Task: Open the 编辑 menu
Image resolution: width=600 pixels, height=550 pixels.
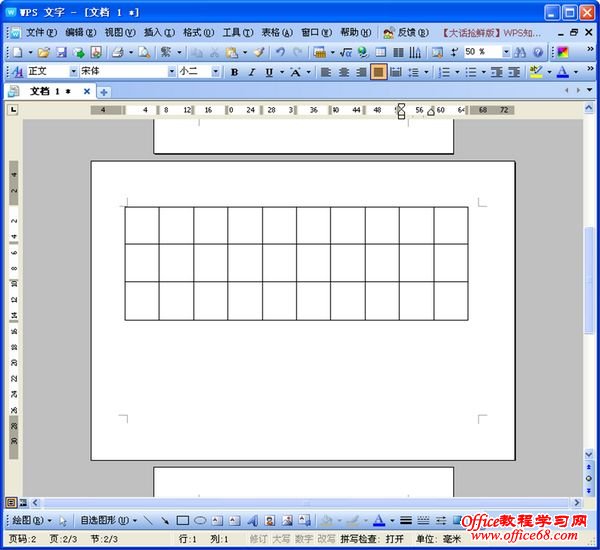Action: coord(80,33)
